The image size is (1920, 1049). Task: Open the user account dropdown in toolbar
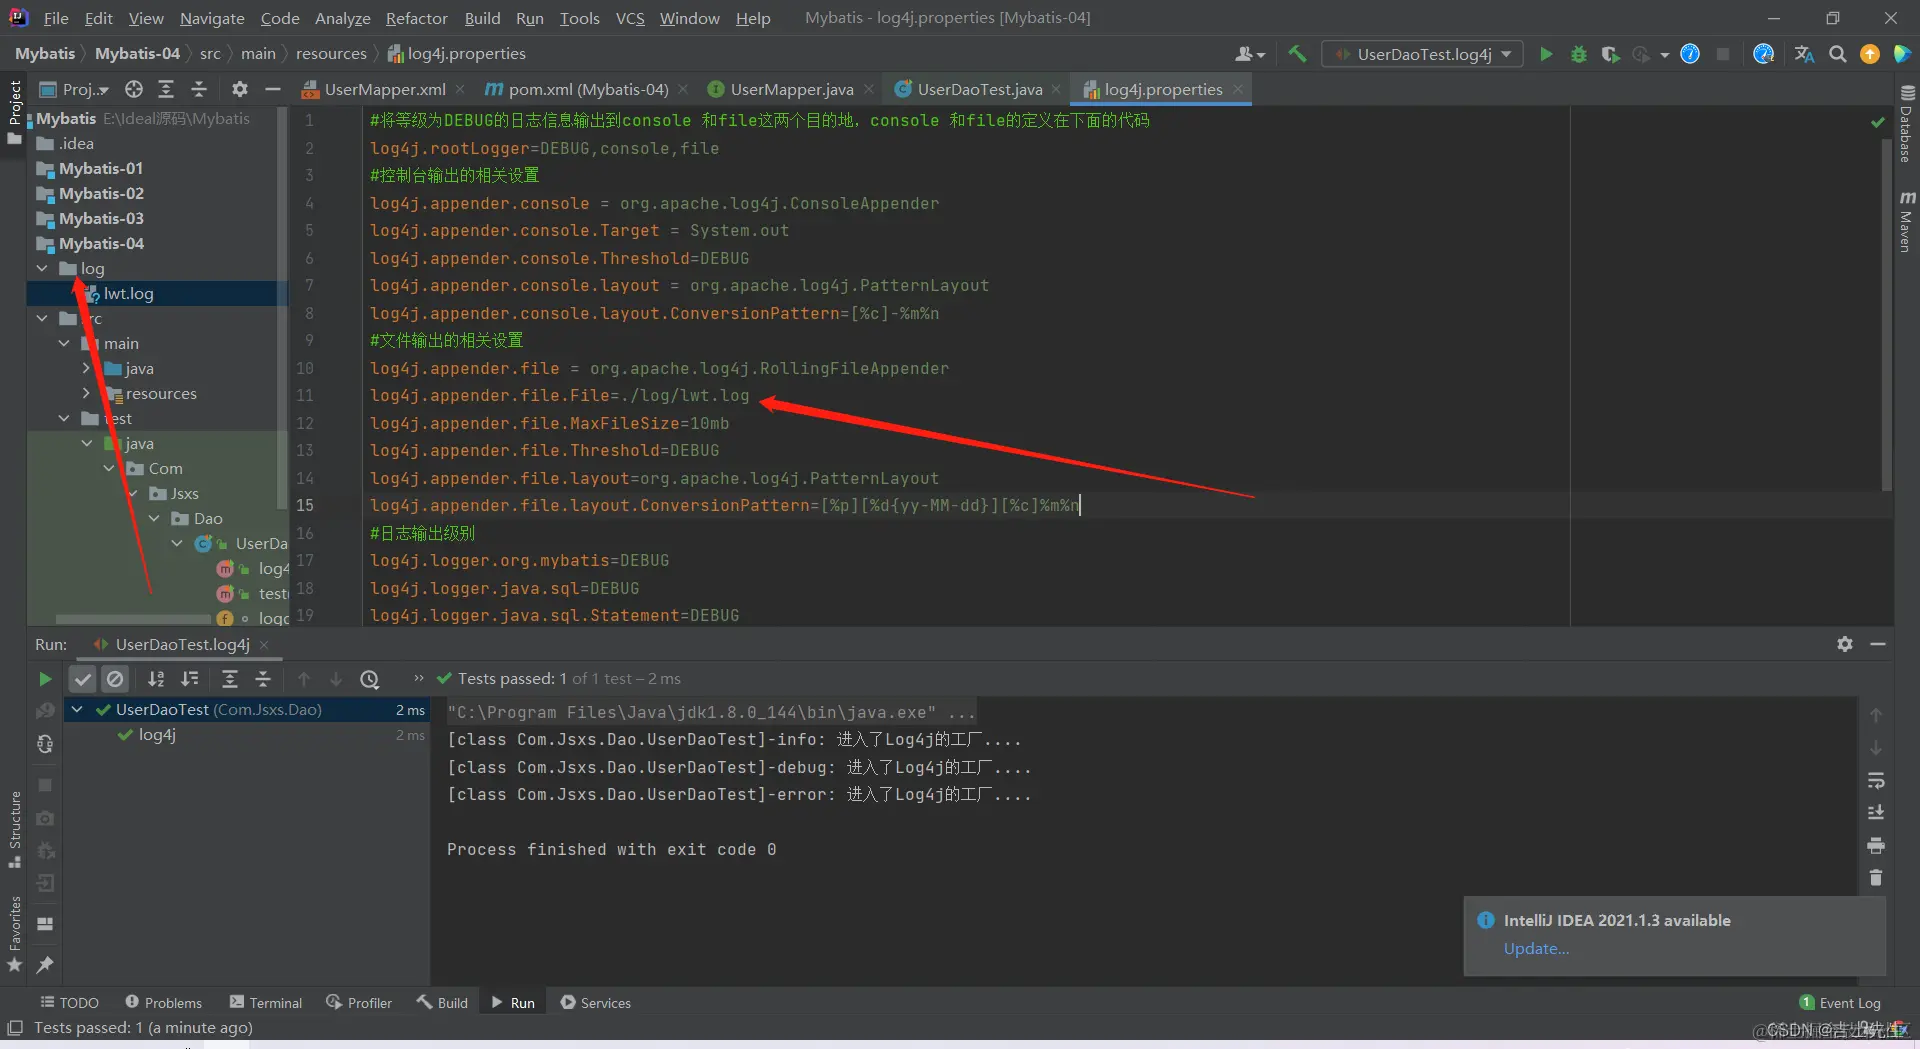pyautogui.click(x=1250, y=54)
